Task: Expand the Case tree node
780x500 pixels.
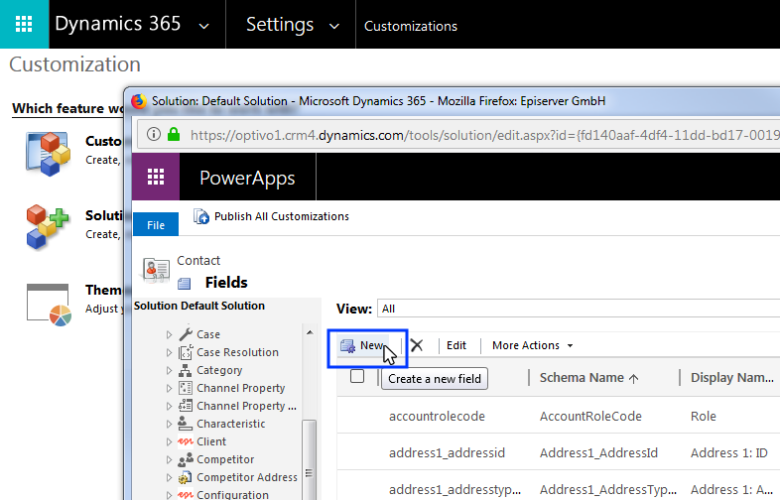Action: click(169, 335)
